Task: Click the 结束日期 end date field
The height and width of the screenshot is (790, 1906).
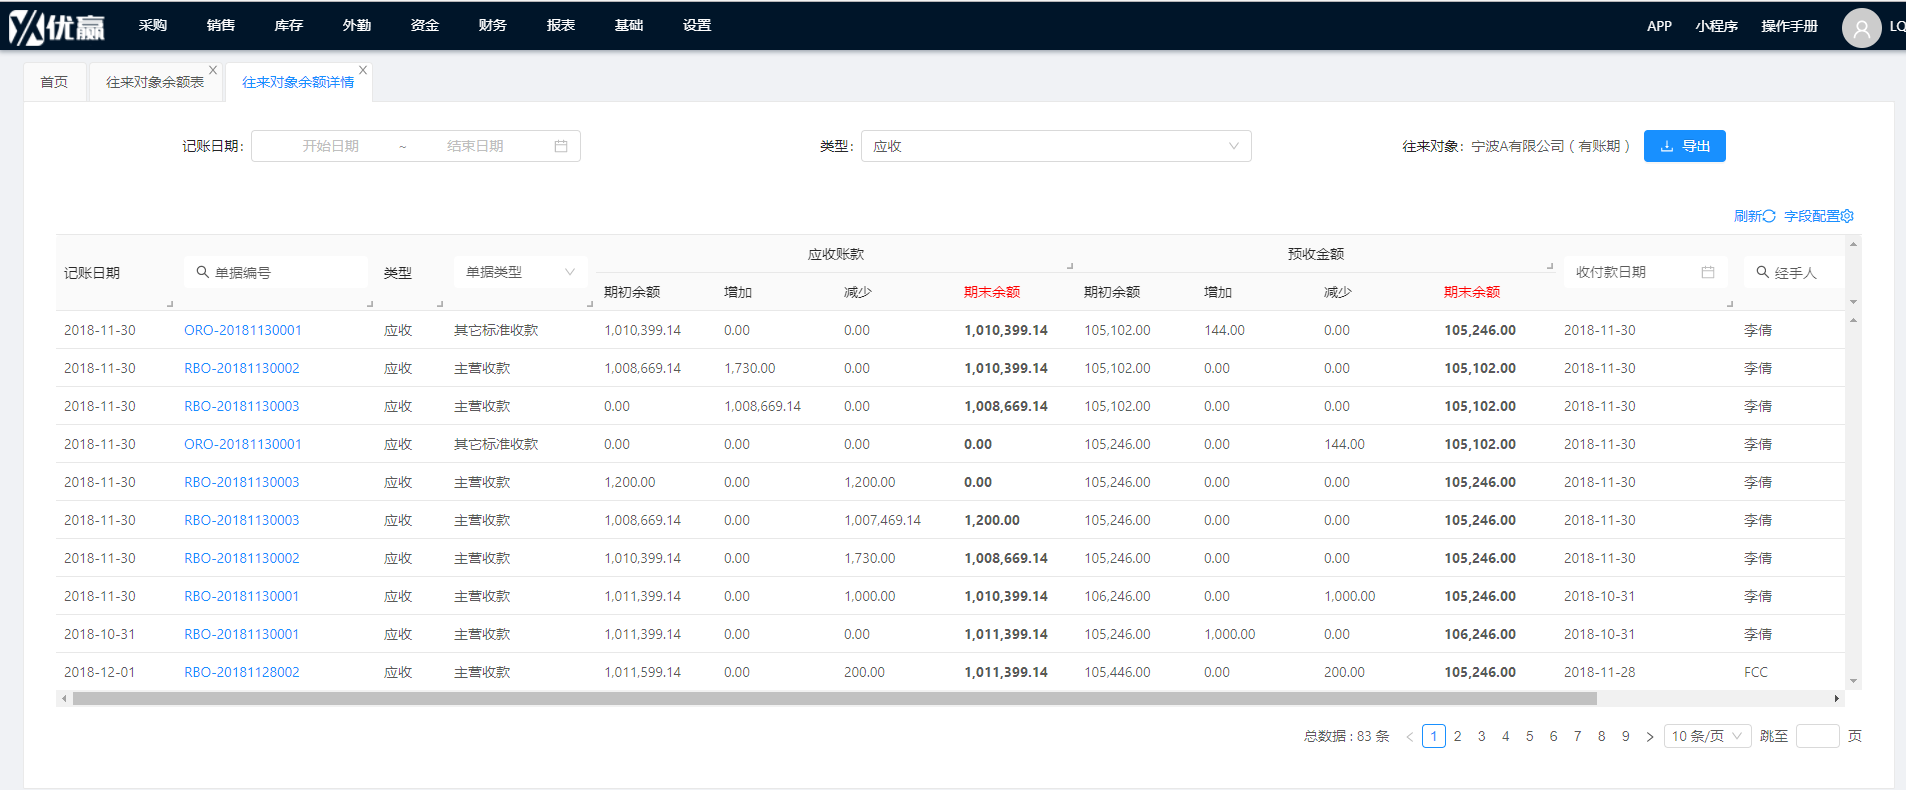Action: pyautogui.click(x=475, y=146)
